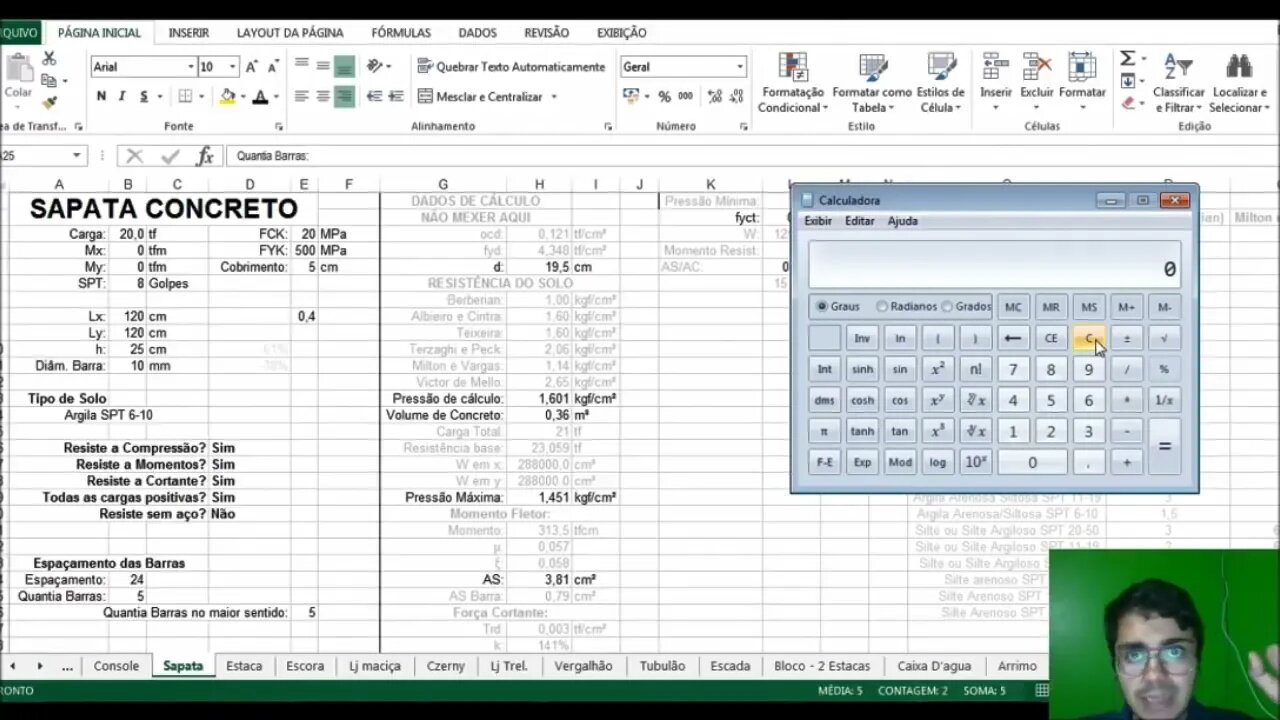Open the LAYOUT DA PÁGINA tab
Image resolution: width=1280 pixels, height=720 pixels.
[290, 33]
